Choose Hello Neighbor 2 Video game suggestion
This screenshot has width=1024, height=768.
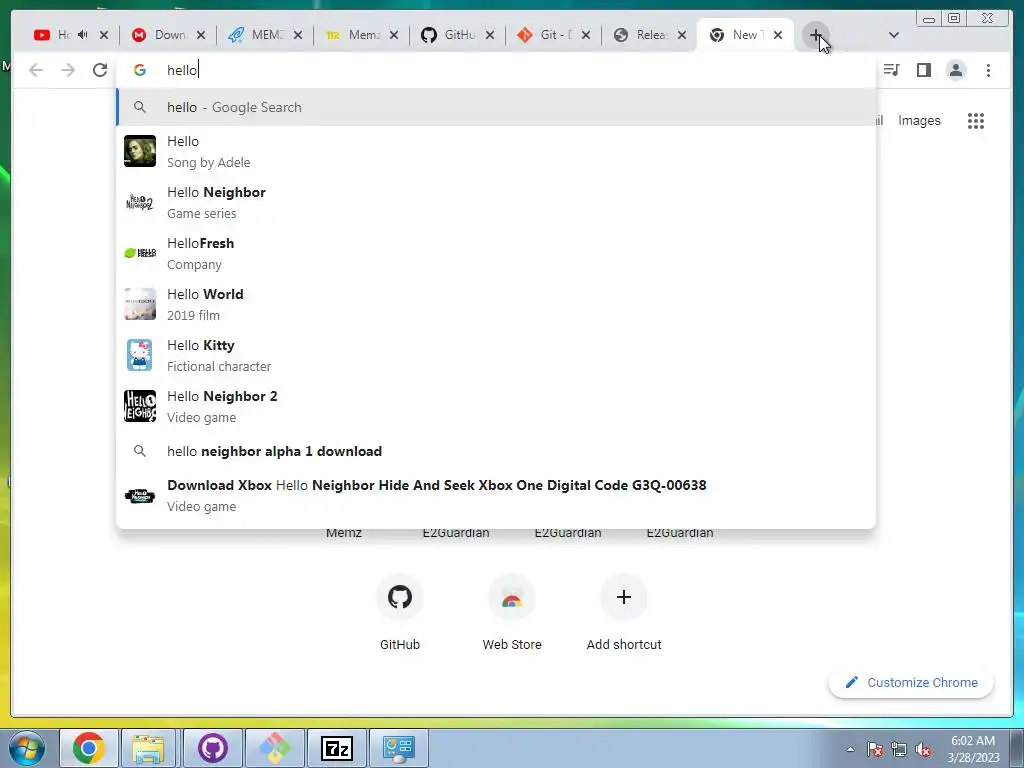(x=496, y=406)
